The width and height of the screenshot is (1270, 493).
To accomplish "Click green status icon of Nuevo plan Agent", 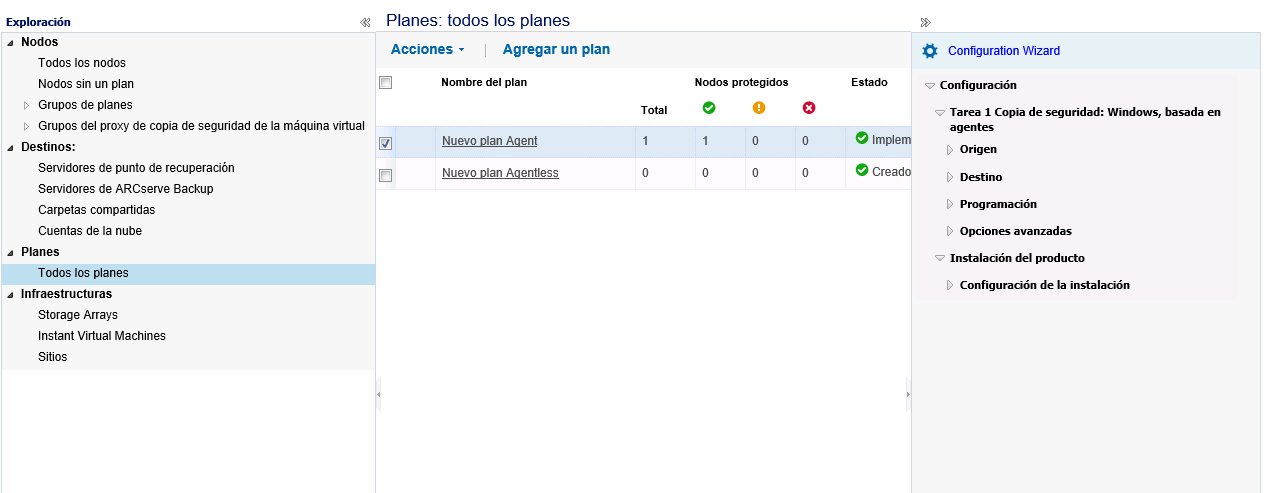I will coord(862,139).
